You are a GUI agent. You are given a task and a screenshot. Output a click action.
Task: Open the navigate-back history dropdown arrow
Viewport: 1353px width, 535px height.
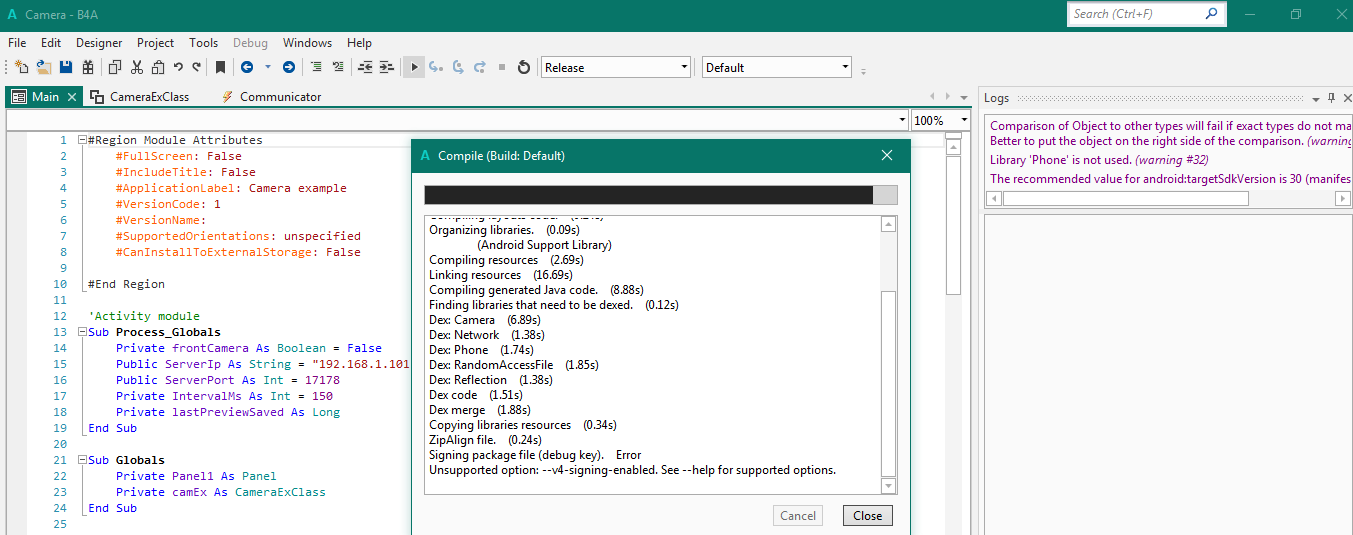(268, 67)
